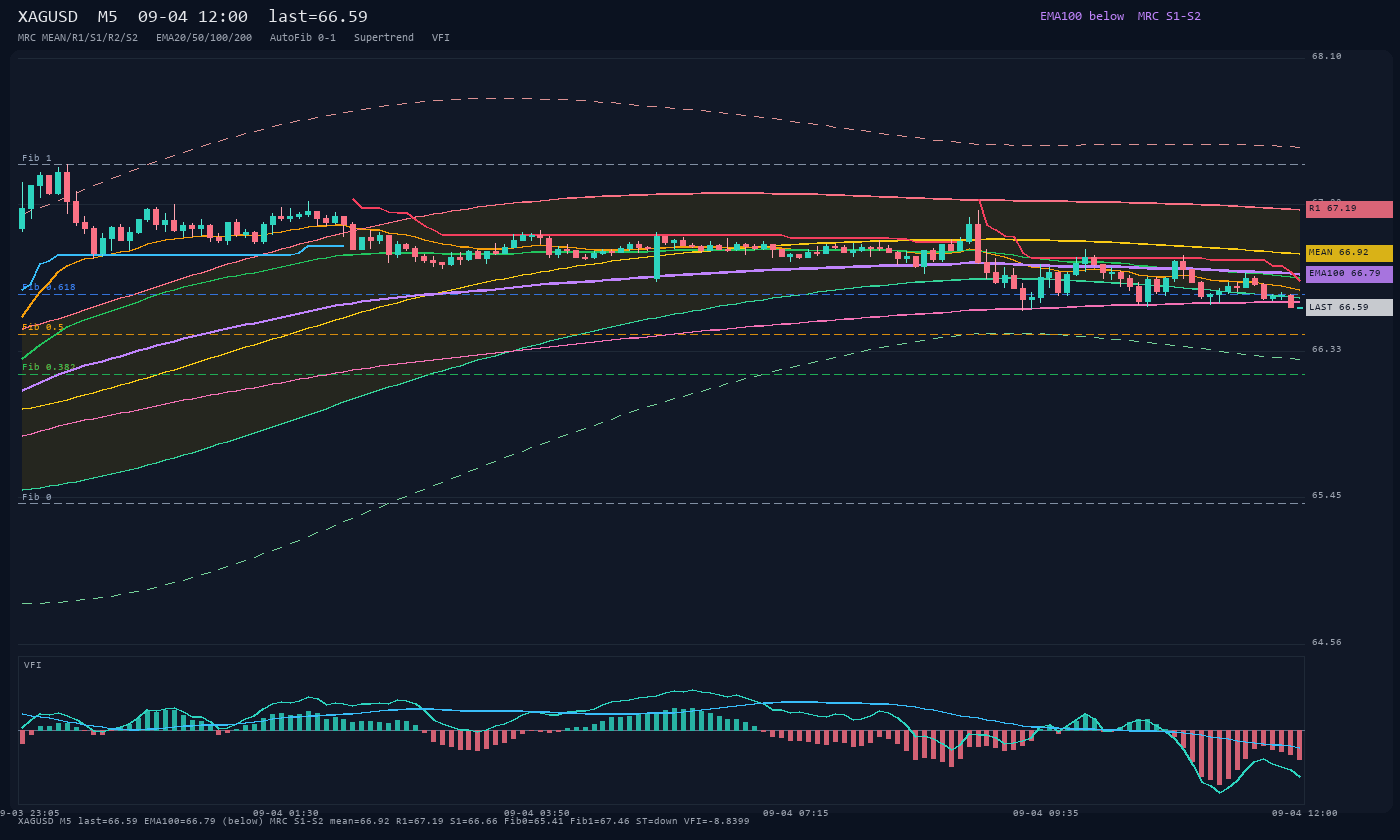Select the EMA20/50/100/200 legend entry
Image resolution: width=1400 pixels, height=840 pixels.
[204, 38]
